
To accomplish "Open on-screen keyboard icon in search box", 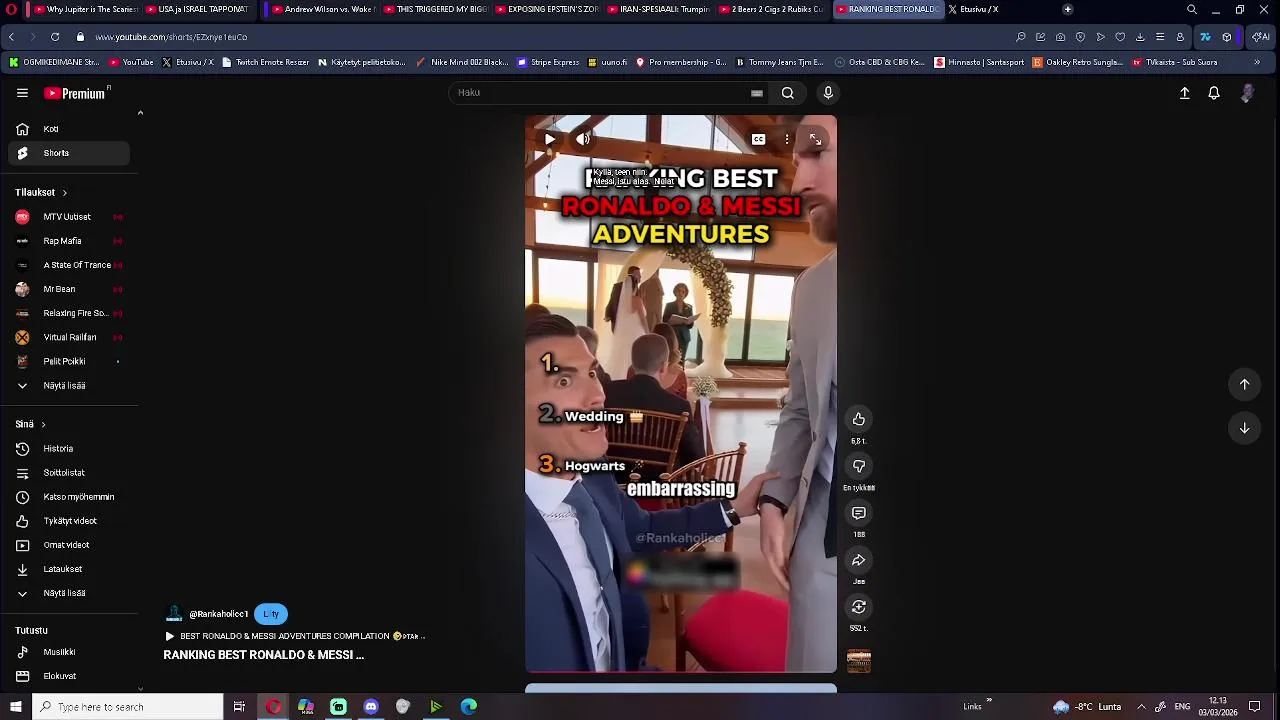I will coord(757,93).
